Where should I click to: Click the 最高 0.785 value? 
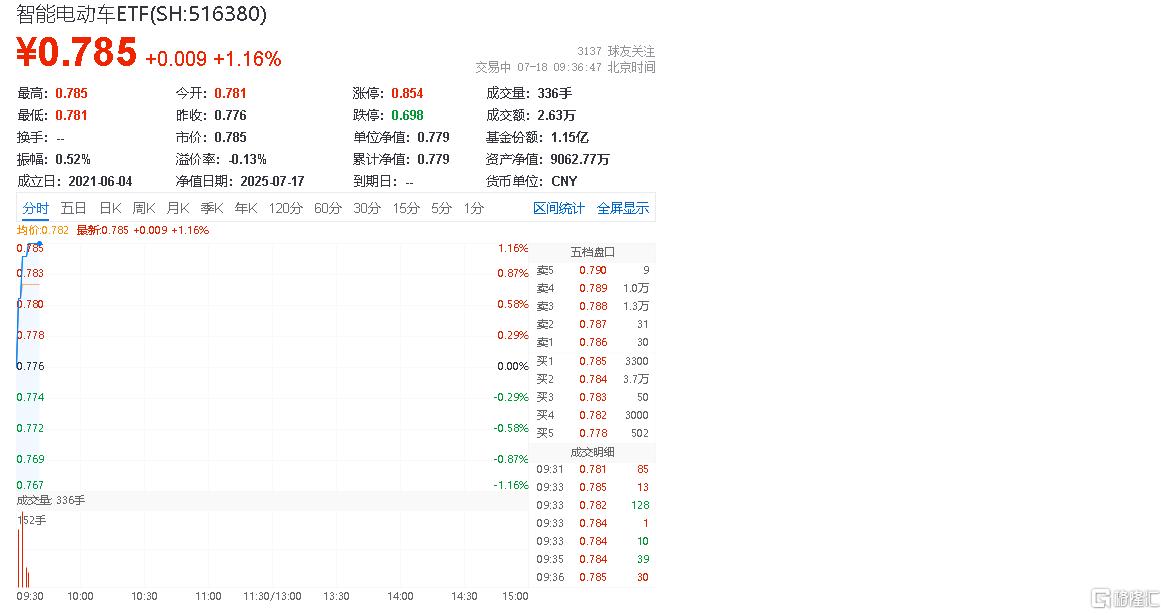point(71,94)
